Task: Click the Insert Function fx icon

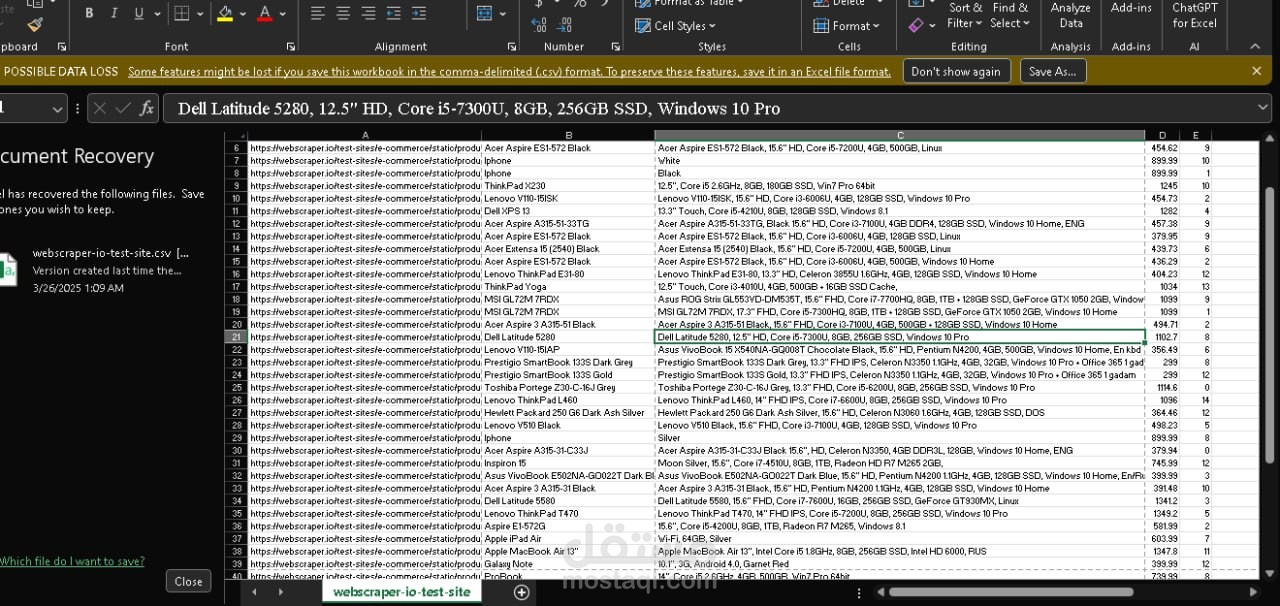Action: point(147,108)
